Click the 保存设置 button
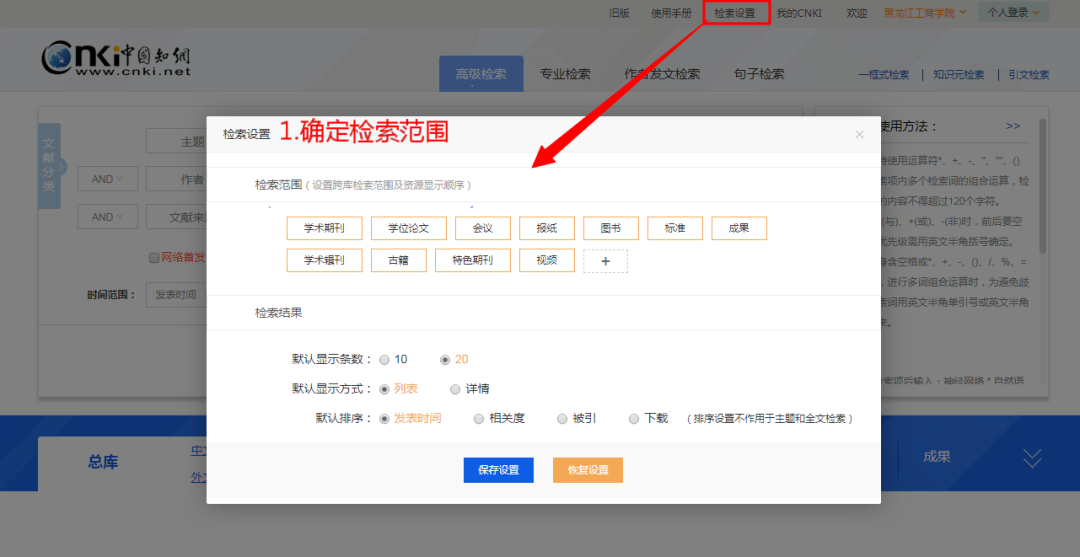This screenshot has width=1080, height=557. [x=498, y=470]
